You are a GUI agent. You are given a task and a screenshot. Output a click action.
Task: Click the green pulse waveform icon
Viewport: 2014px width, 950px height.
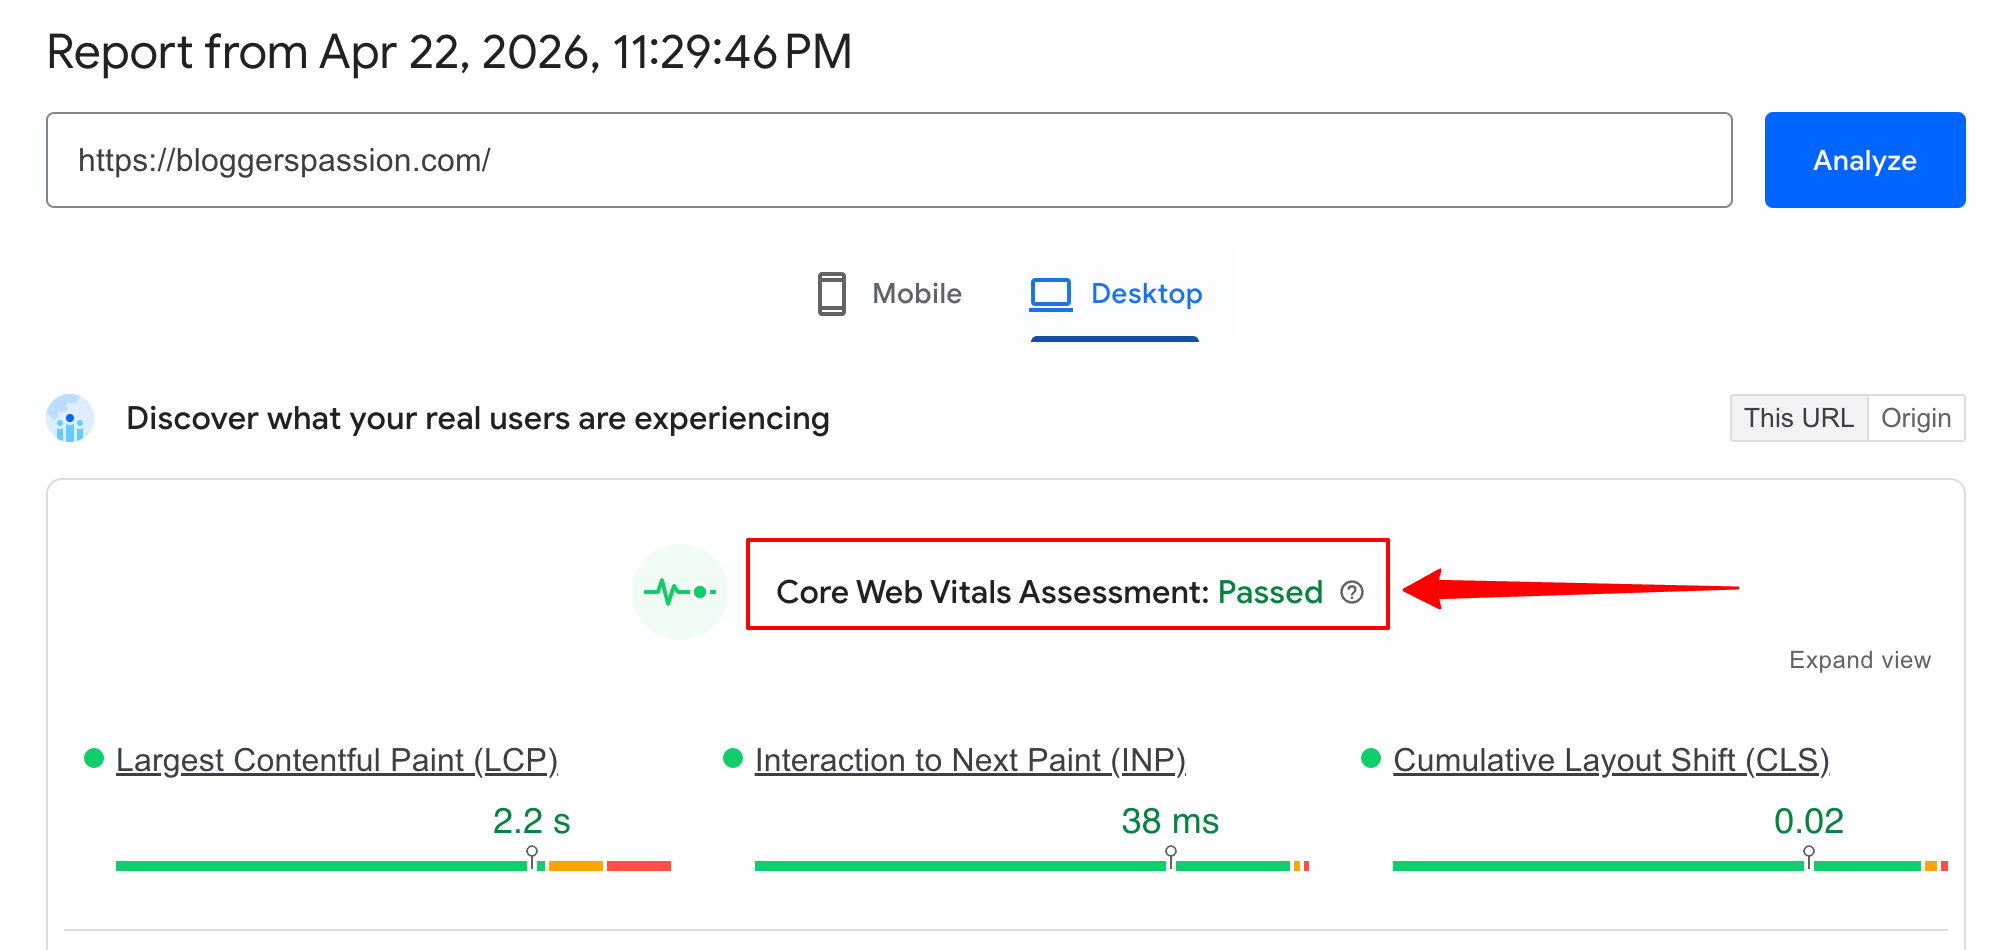coord(680,592)
